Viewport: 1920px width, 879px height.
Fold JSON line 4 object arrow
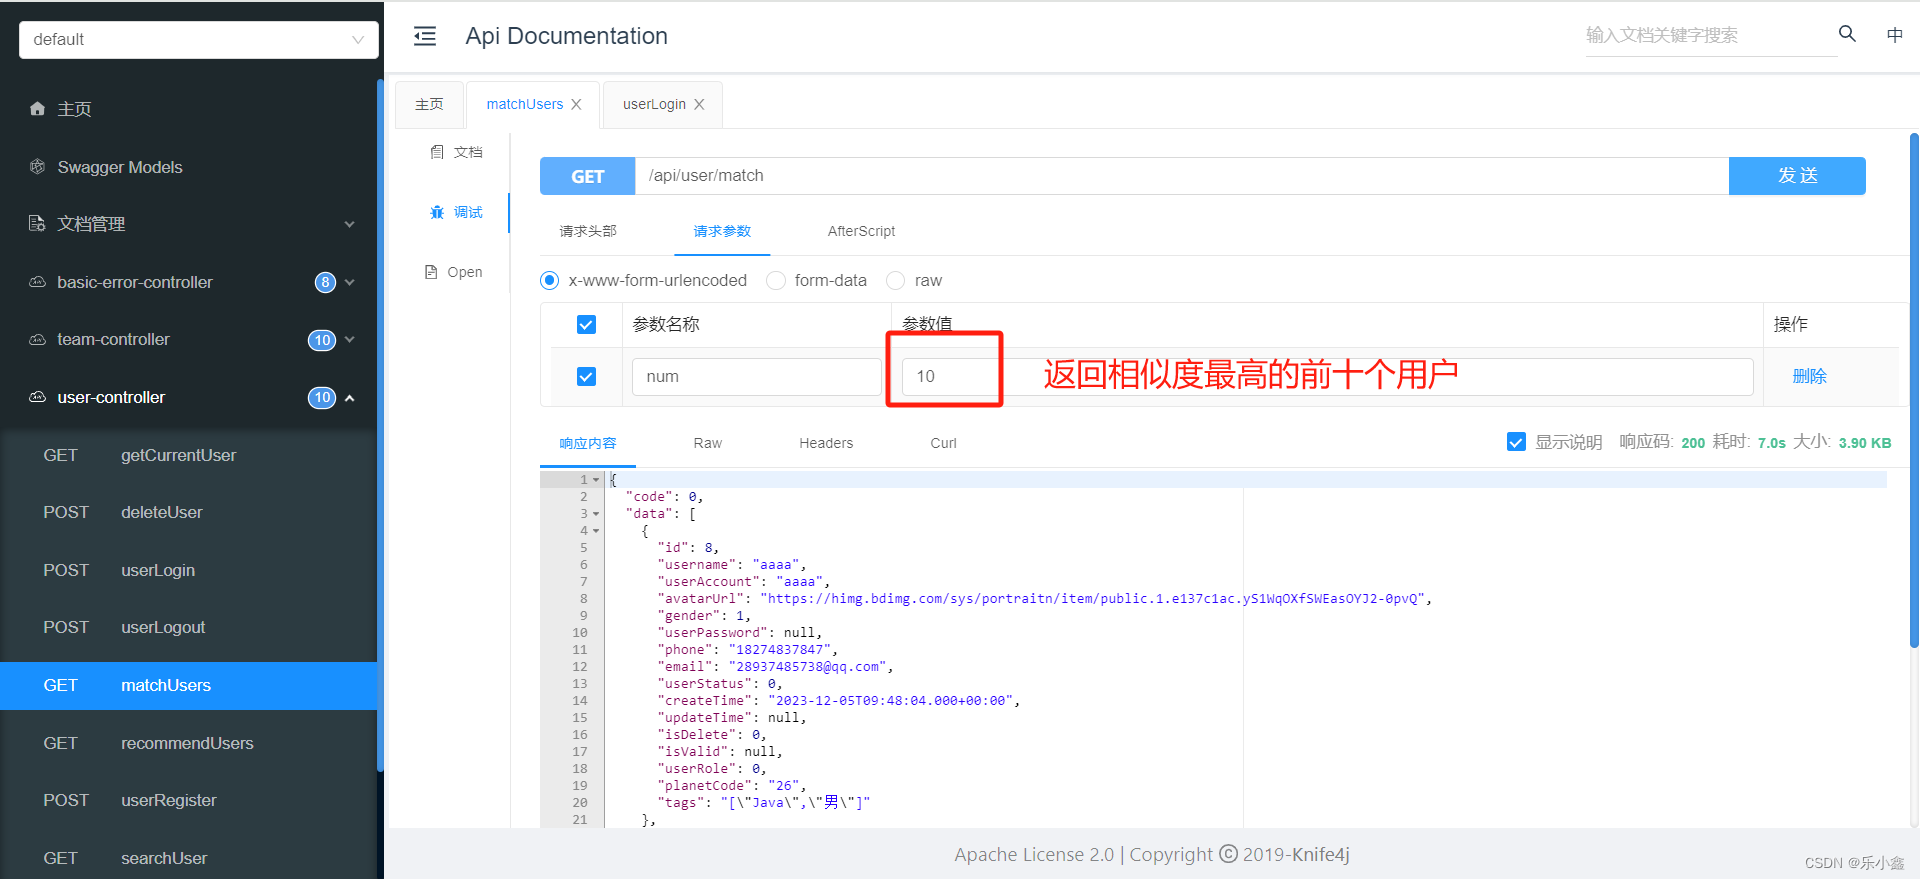pyautogui.click(x=596, y=531)
